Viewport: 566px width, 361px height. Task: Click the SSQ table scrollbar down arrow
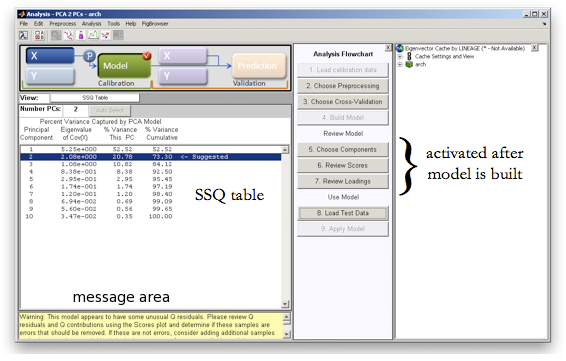click(285, 304)
